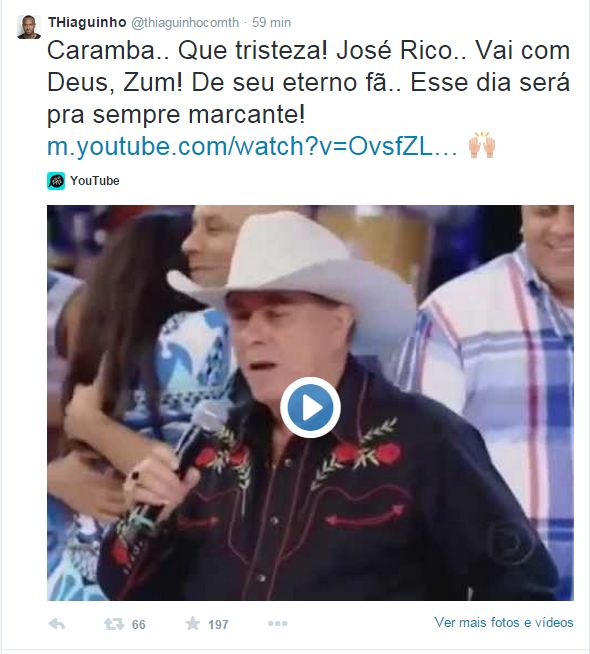Open Ver mais fotos e vídeos
The width and height of the screenshot is (590, 654).
coord(504,622)
